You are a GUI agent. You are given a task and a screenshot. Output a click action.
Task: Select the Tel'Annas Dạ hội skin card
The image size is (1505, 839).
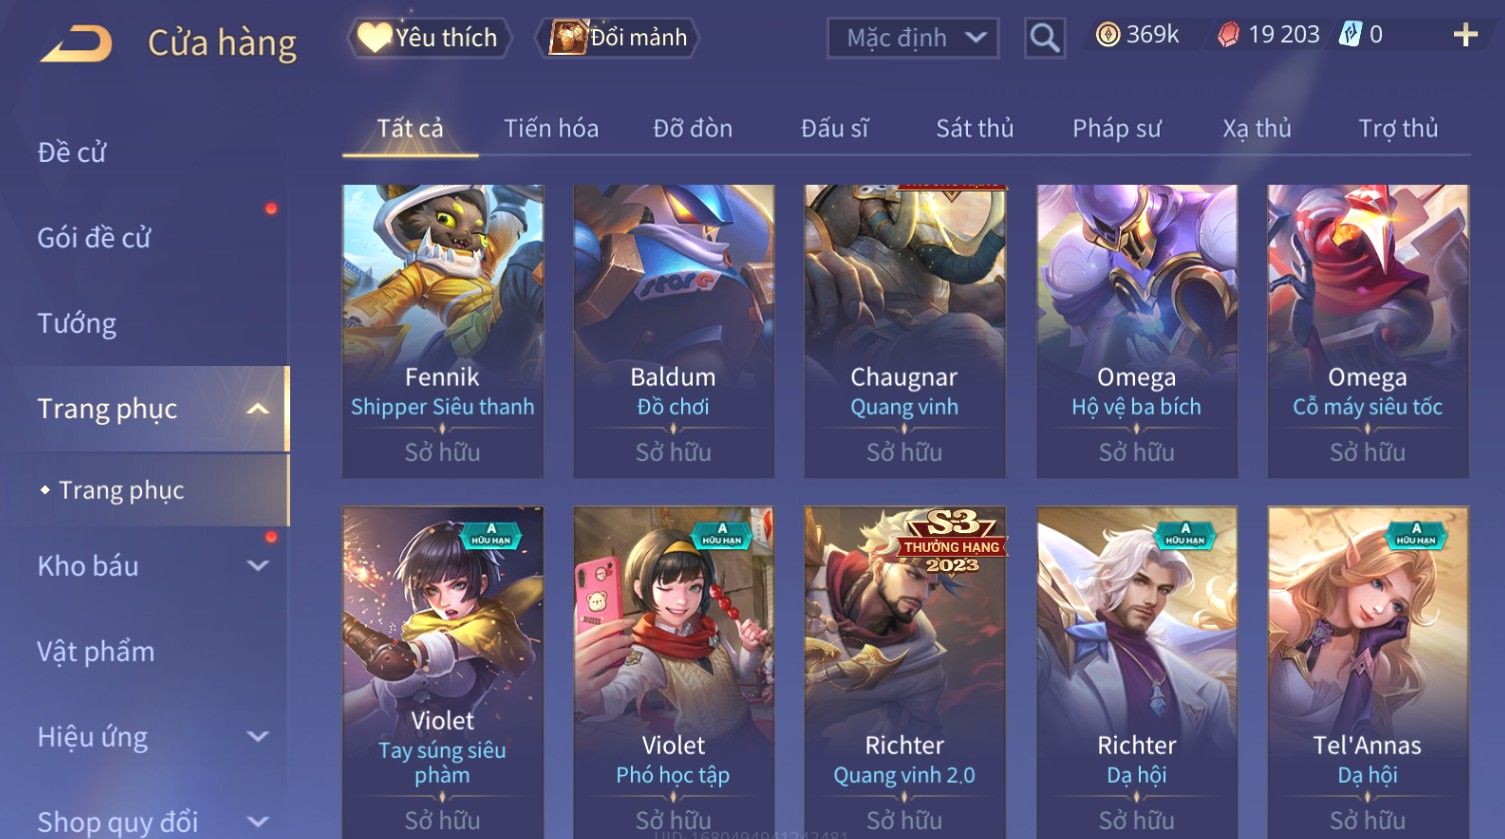tap(1368, 672)
